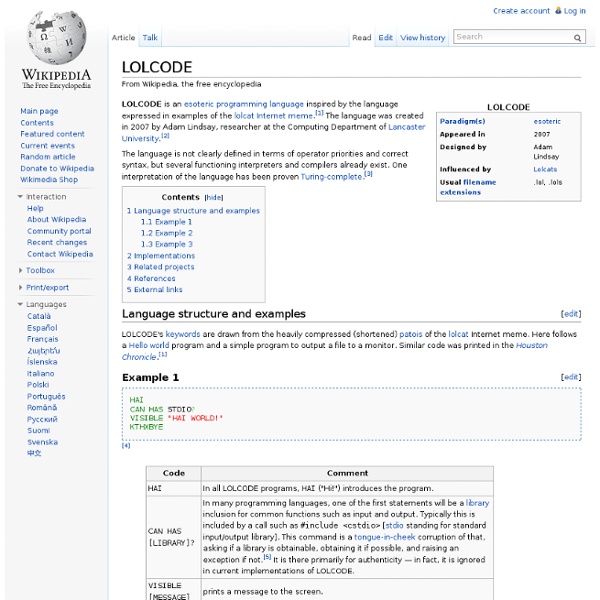Switch to Português language version
This screenshot has height=600, width=600.
click(46, 396)
